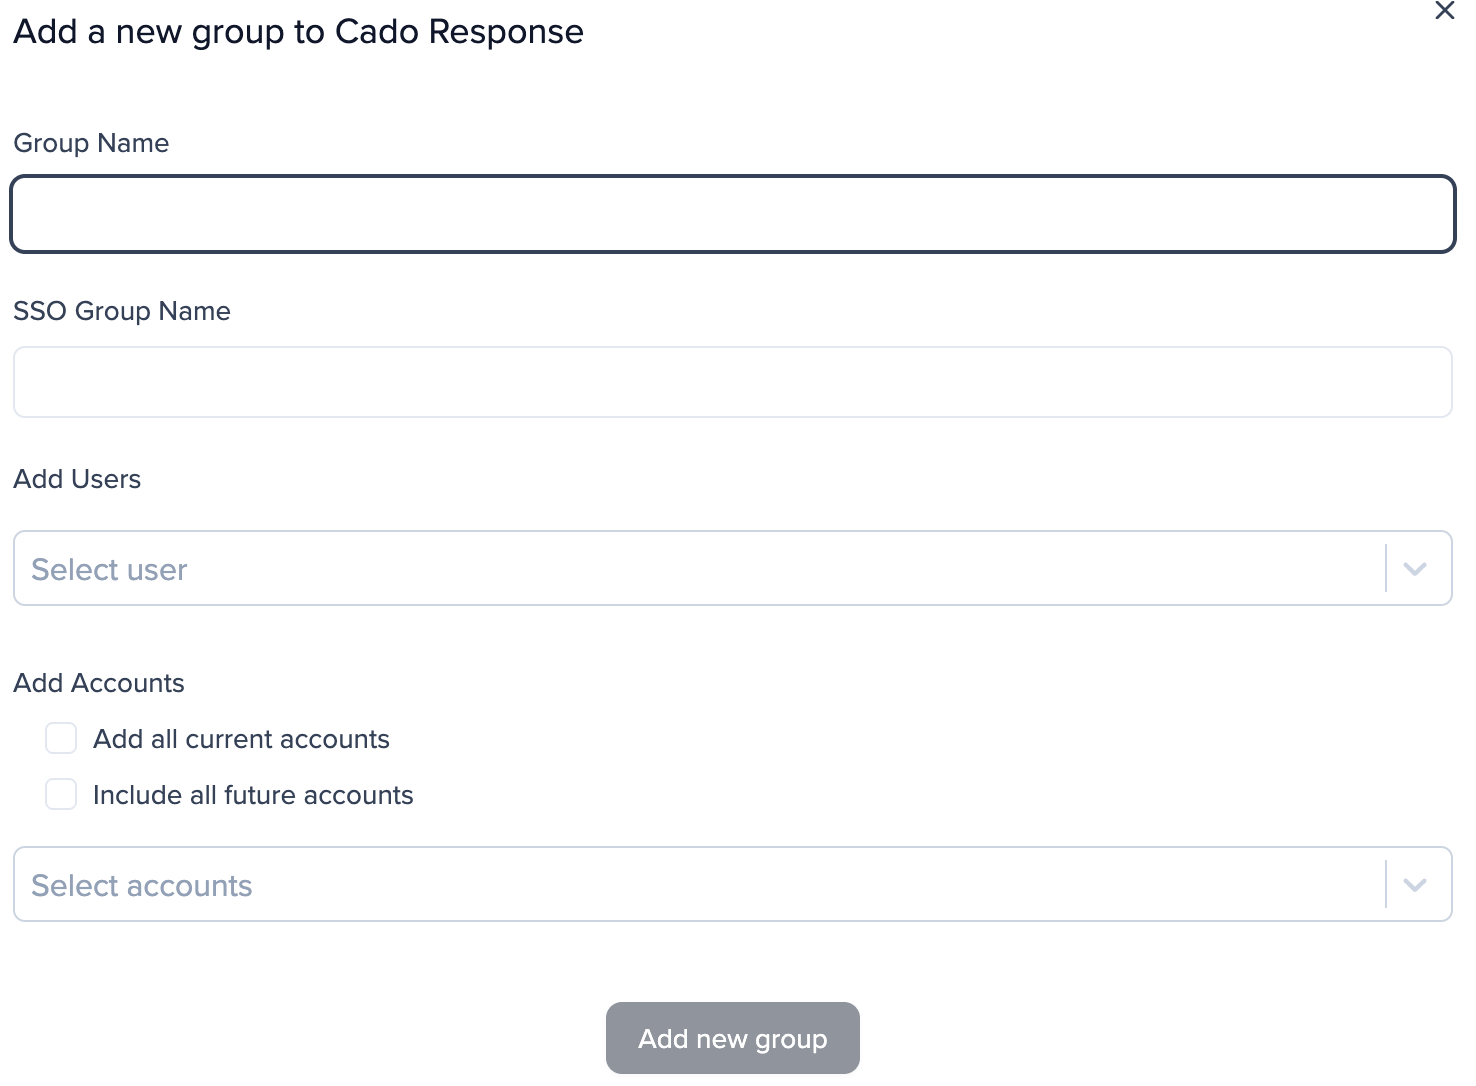The width and height of the screenshot is (1476, 1086).
Task: Click the Select user placeholder text
Action: click(110, 568)
